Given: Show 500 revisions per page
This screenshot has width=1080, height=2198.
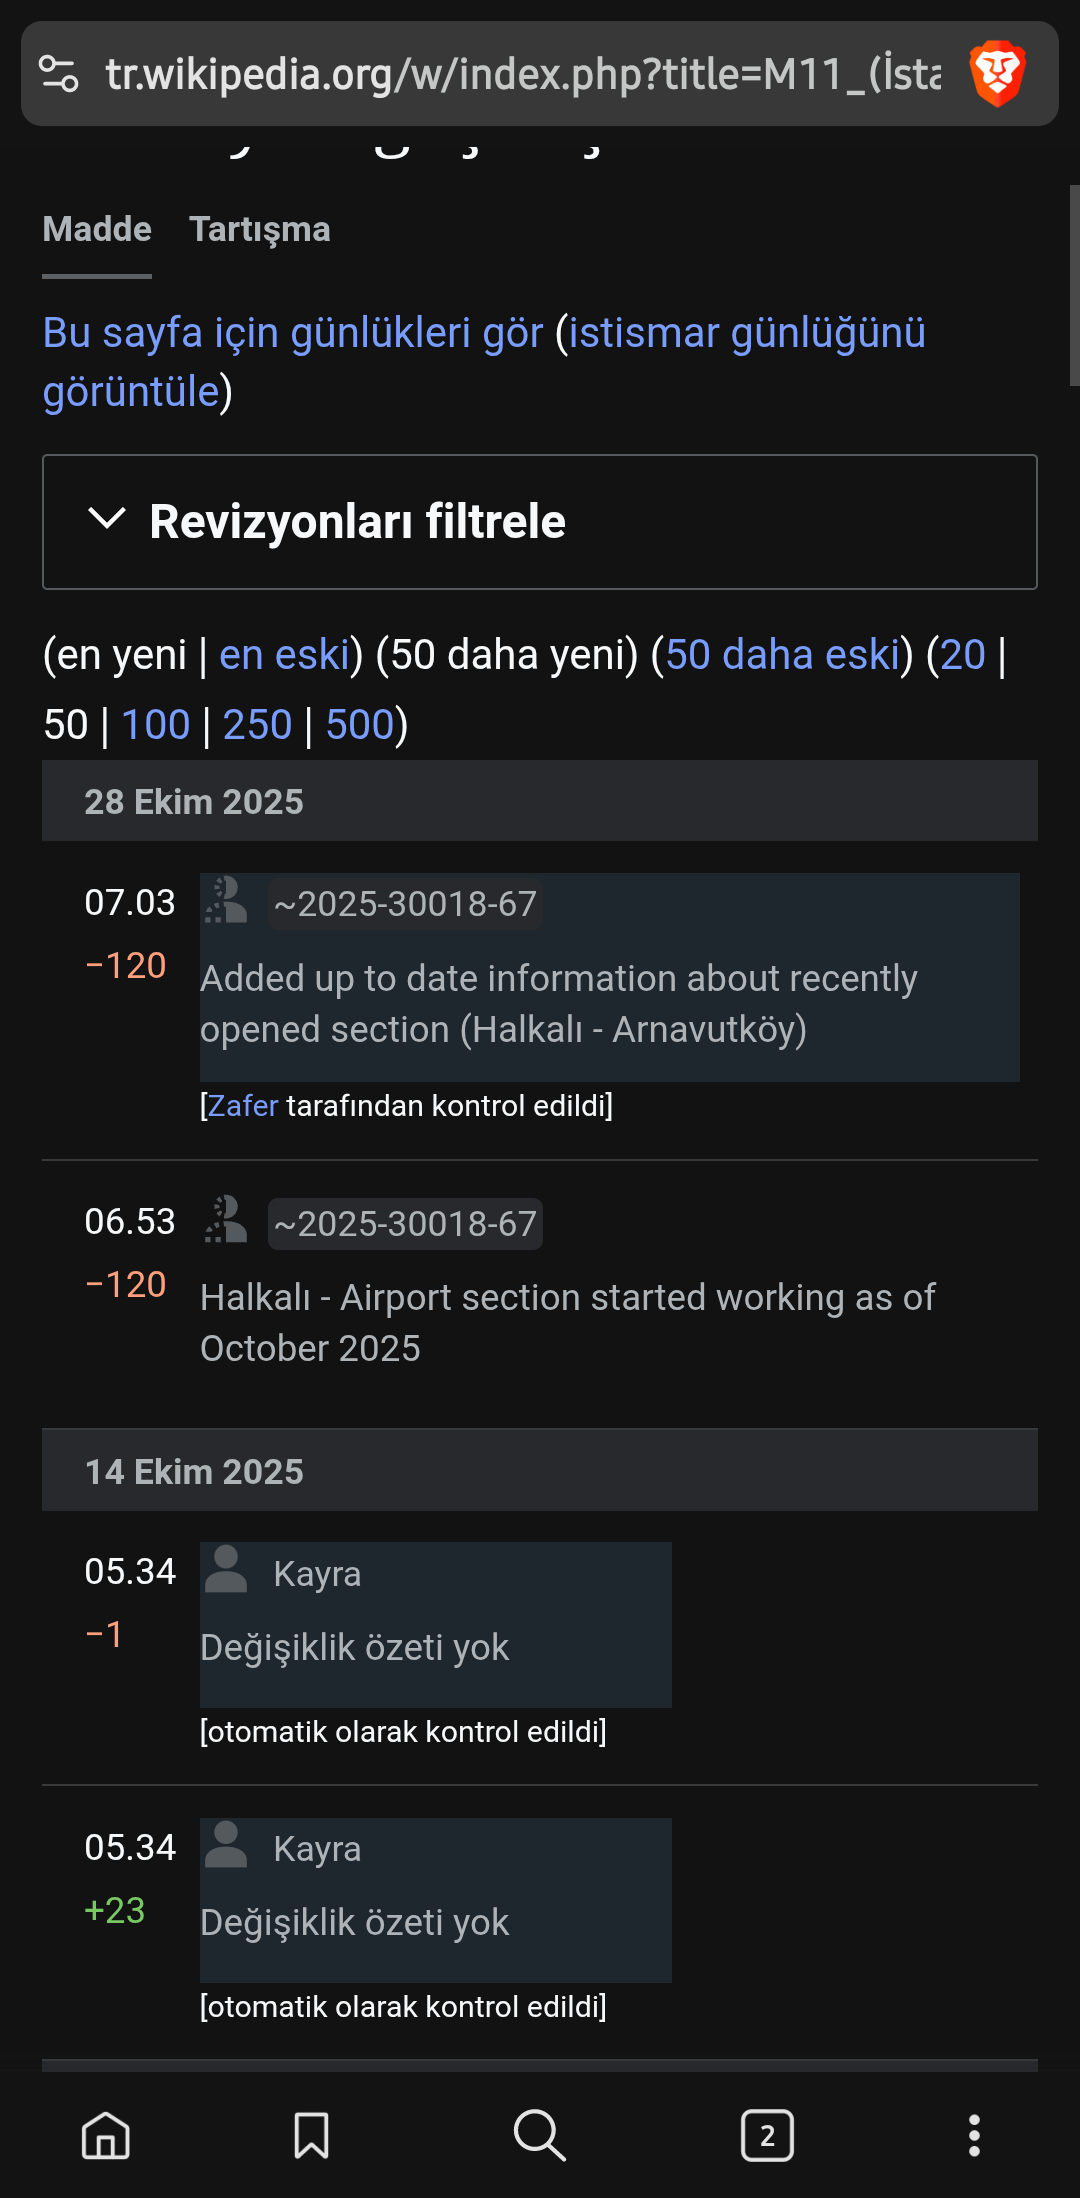Looking at the screenshot, I should tap(362, 723).
